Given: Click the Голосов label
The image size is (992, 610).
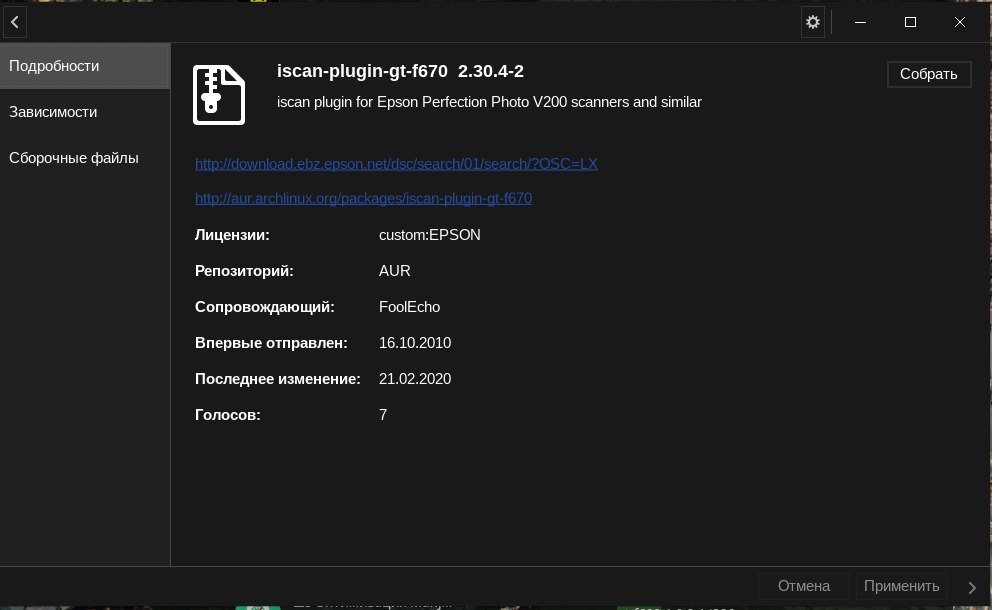Looking at the screenshot, I should tap(228, 415).
